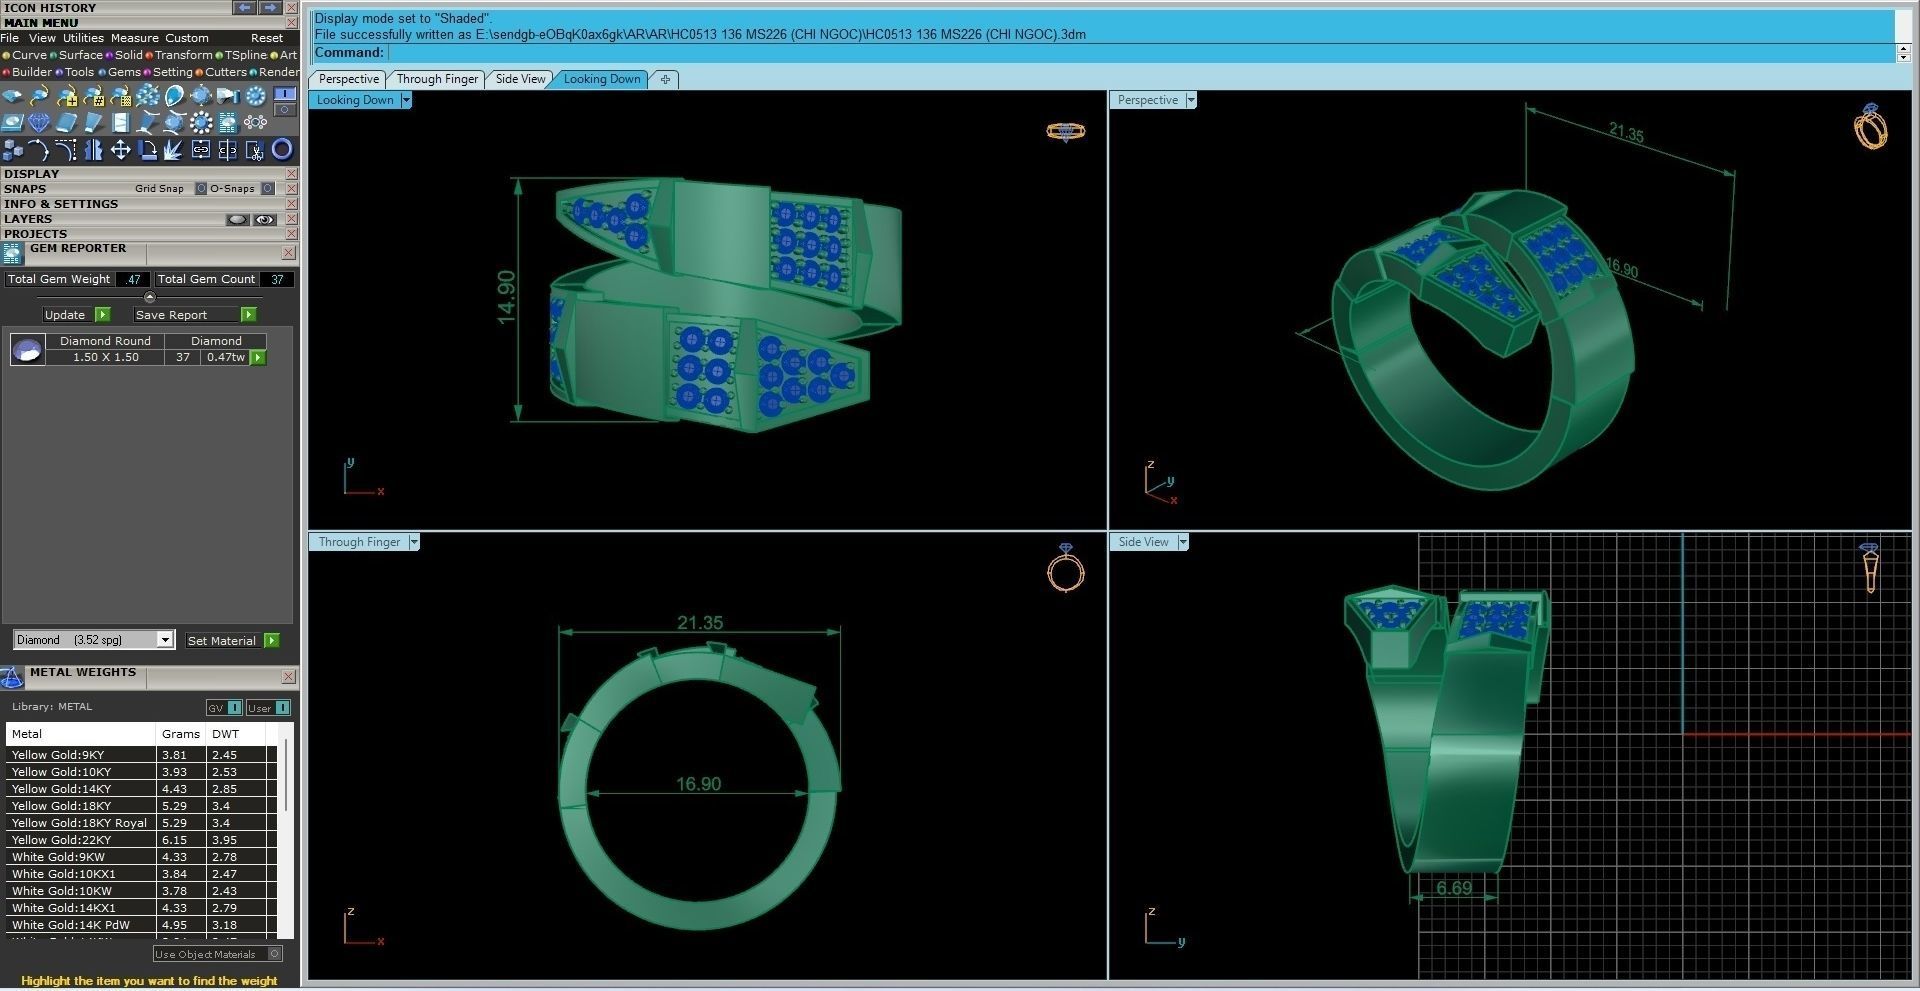
Task: Click the command history scroll down arrow
Action: 1903,57
